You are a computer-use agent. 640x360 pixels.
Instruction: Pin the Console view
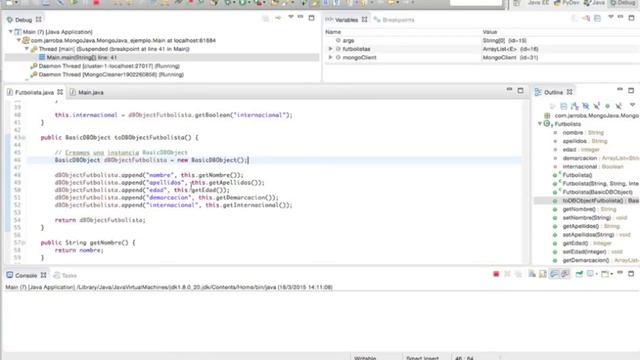click(x=579, y=274)
